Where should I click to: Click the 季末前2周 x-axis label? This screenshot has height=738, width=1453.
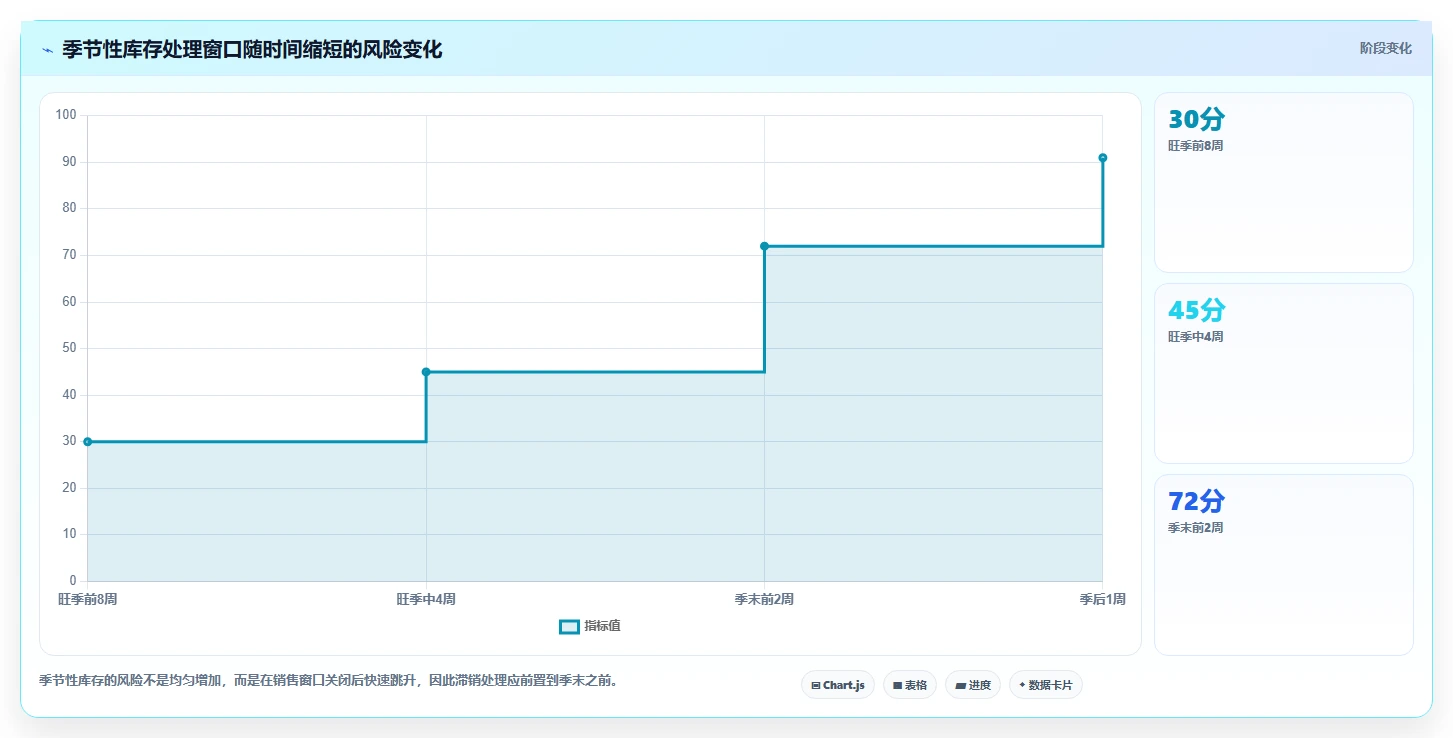click(x=764, y=599)
